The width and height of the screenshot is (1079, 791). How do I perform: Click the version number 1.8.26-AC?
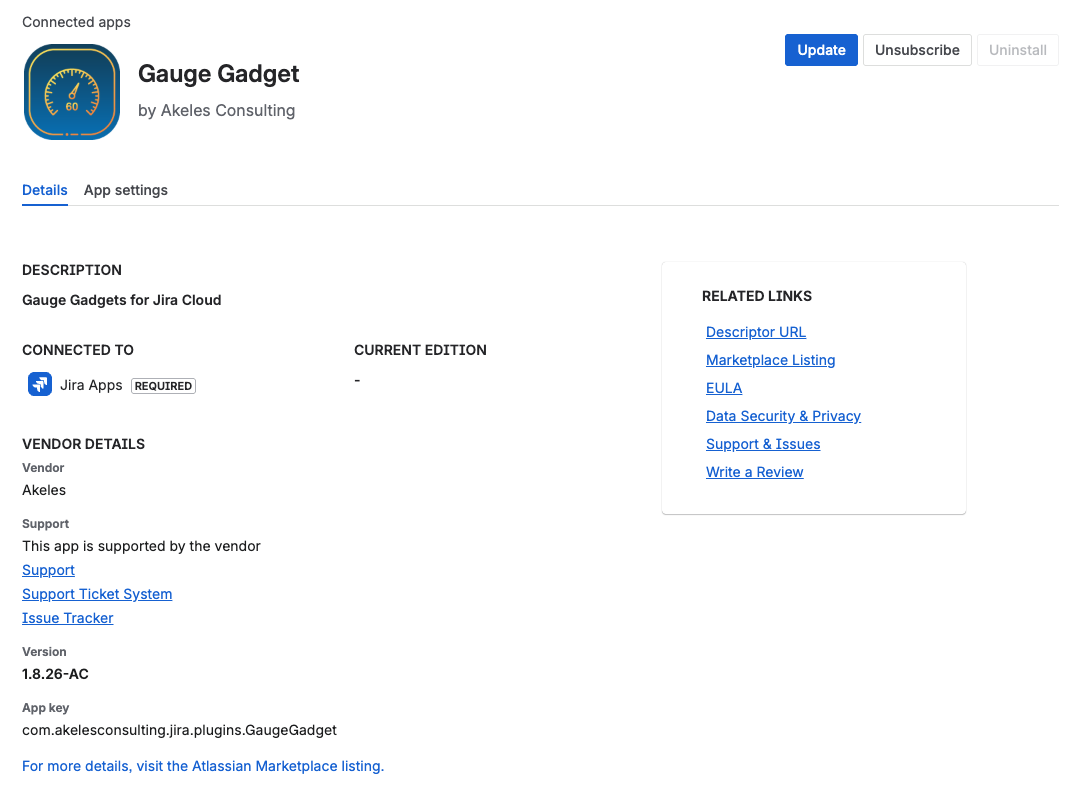[55, 674]
